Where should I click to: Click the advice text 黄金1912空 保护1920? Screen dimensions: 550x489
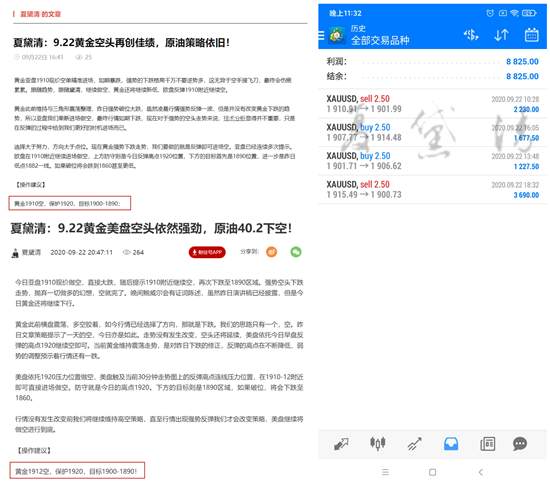[77, 471]
